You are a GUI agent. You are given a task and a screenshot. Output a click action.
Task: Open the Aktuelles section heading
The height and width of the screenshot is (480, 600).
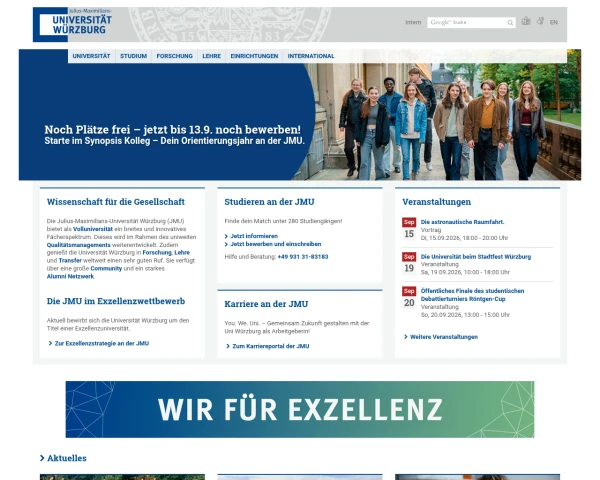tap(67, 458)
